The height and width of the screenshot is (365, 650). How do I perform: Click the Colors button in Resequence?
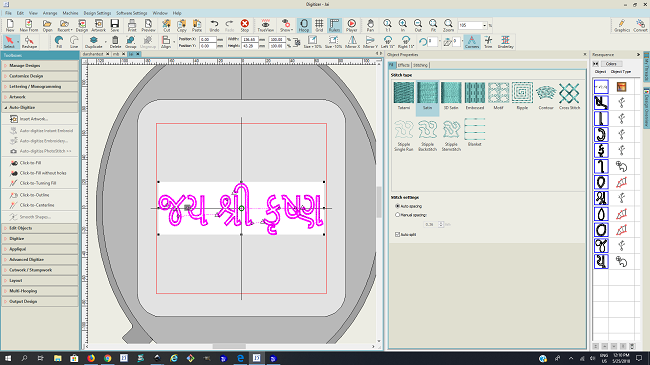pyautogui.click(x=611, y=64)
